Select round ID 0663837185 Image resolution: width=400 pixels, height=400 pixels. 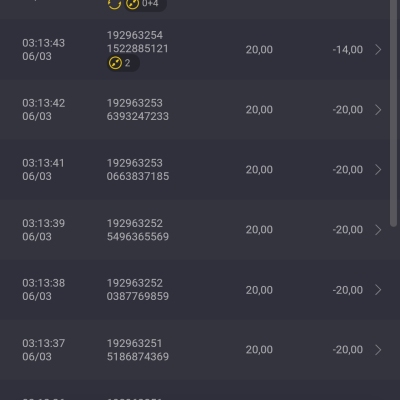coord(138,176)
